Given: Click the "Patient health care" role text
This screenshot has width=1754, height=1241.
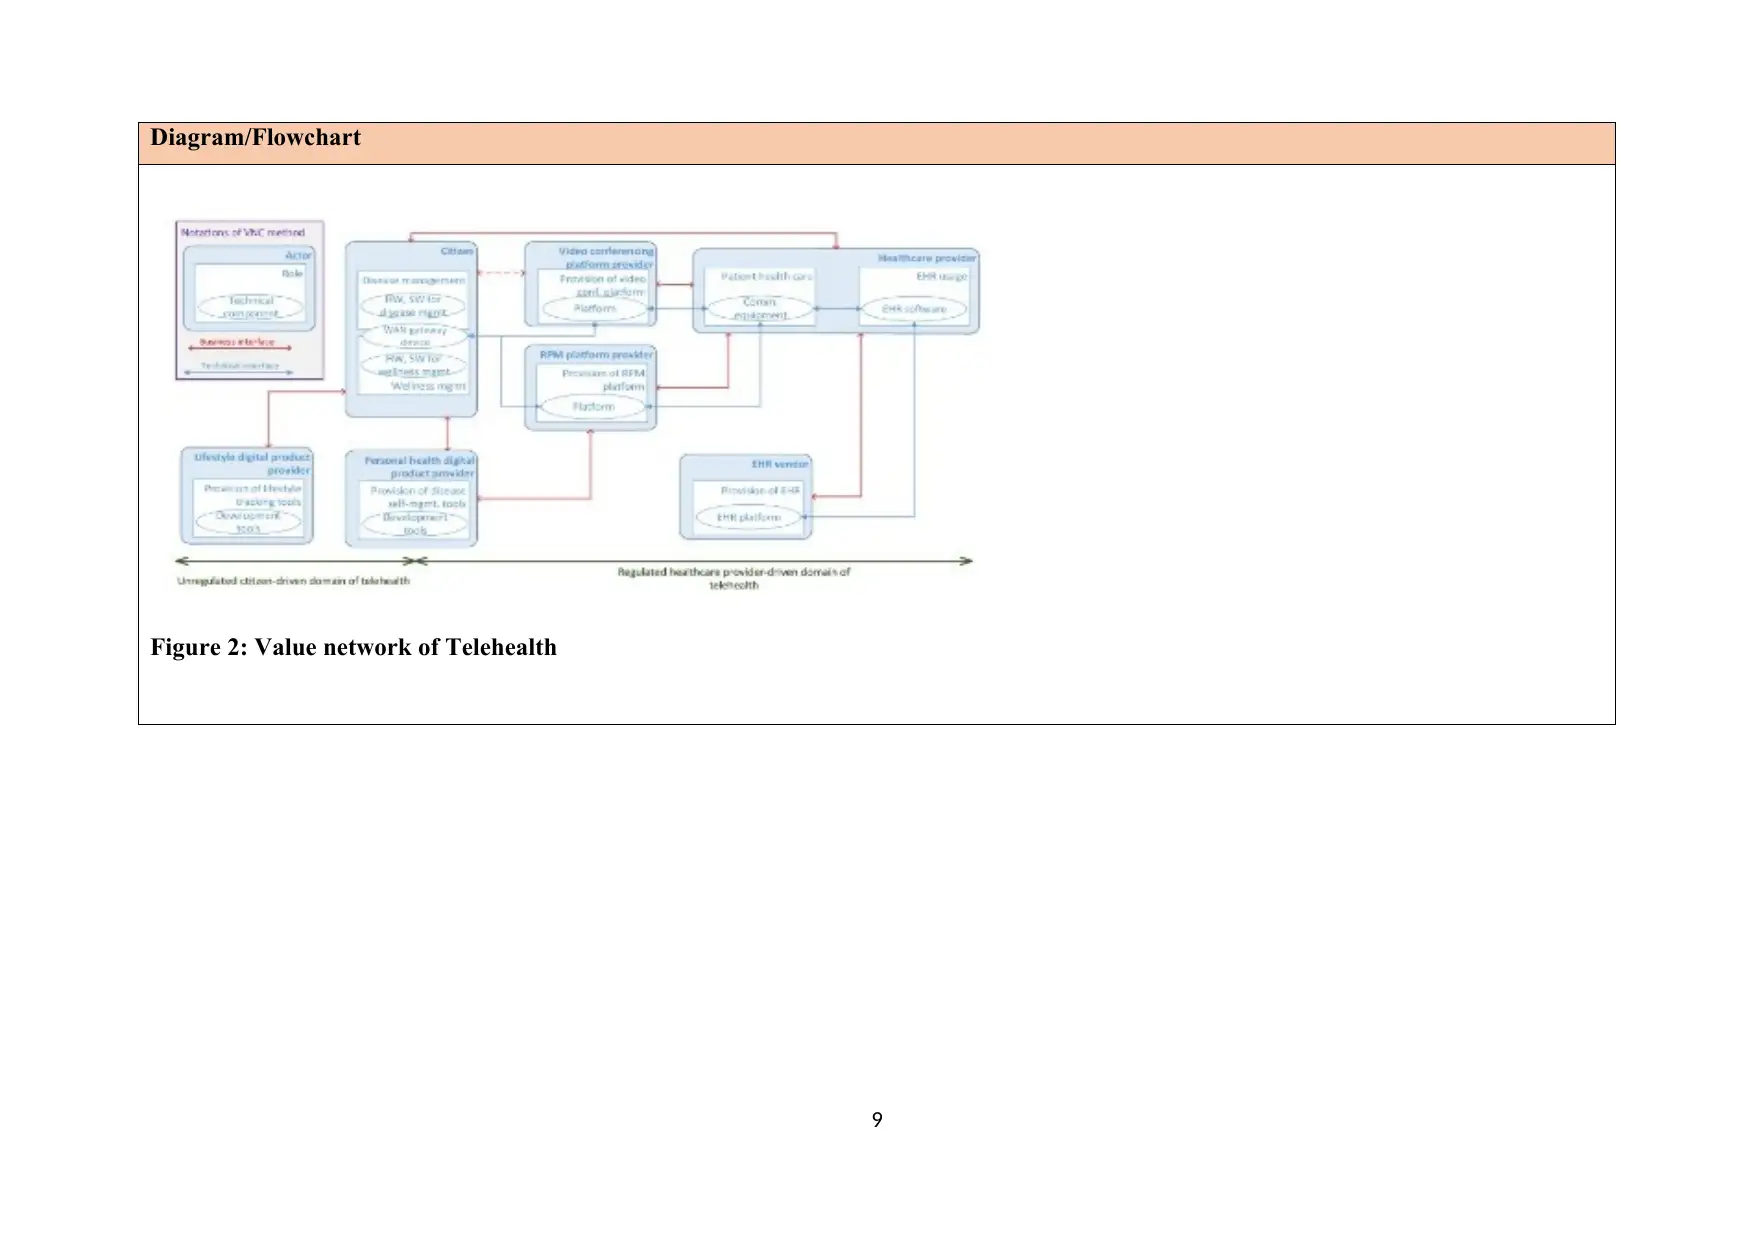Looking at the screenshot, I should click(767, 276).
